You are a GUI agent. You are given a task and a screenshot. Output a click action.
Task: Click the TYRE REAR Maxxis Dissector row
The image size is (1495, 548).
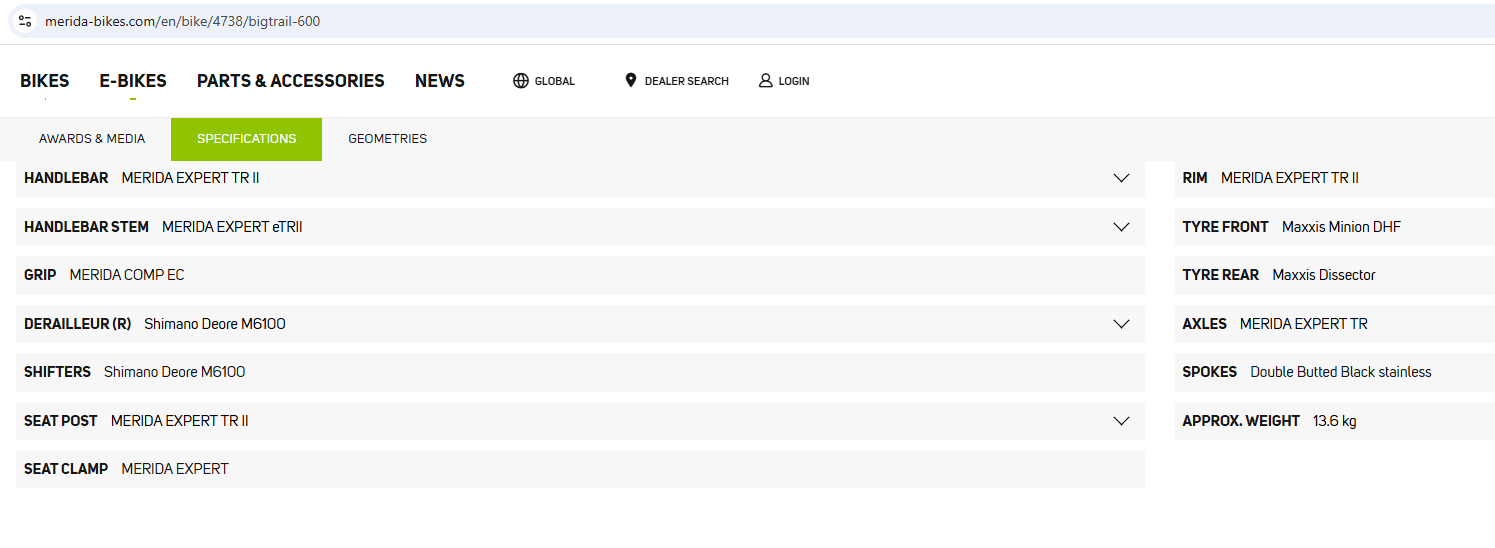tap(1335, 275)
